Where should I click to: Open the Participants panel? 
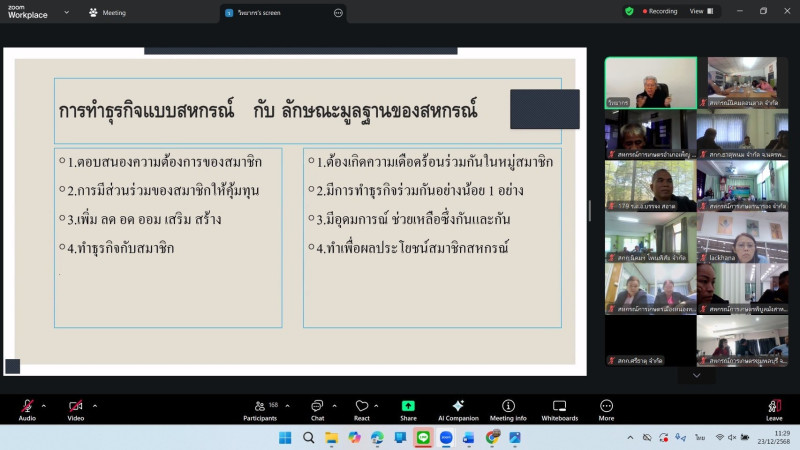click(260, 408)
